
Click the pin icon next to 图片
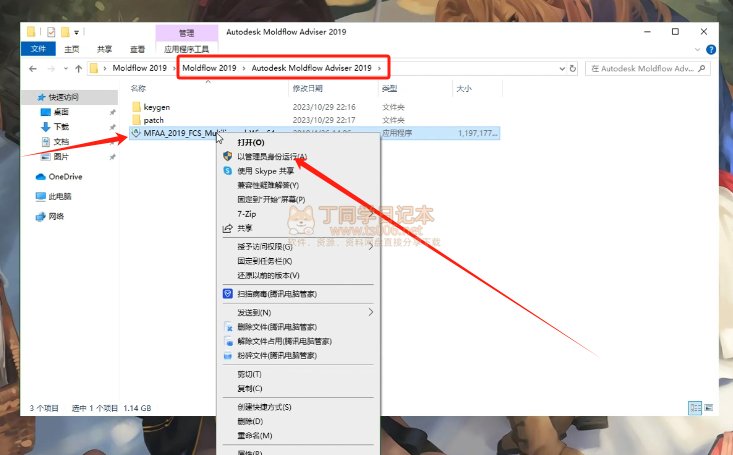click(112, 157)
